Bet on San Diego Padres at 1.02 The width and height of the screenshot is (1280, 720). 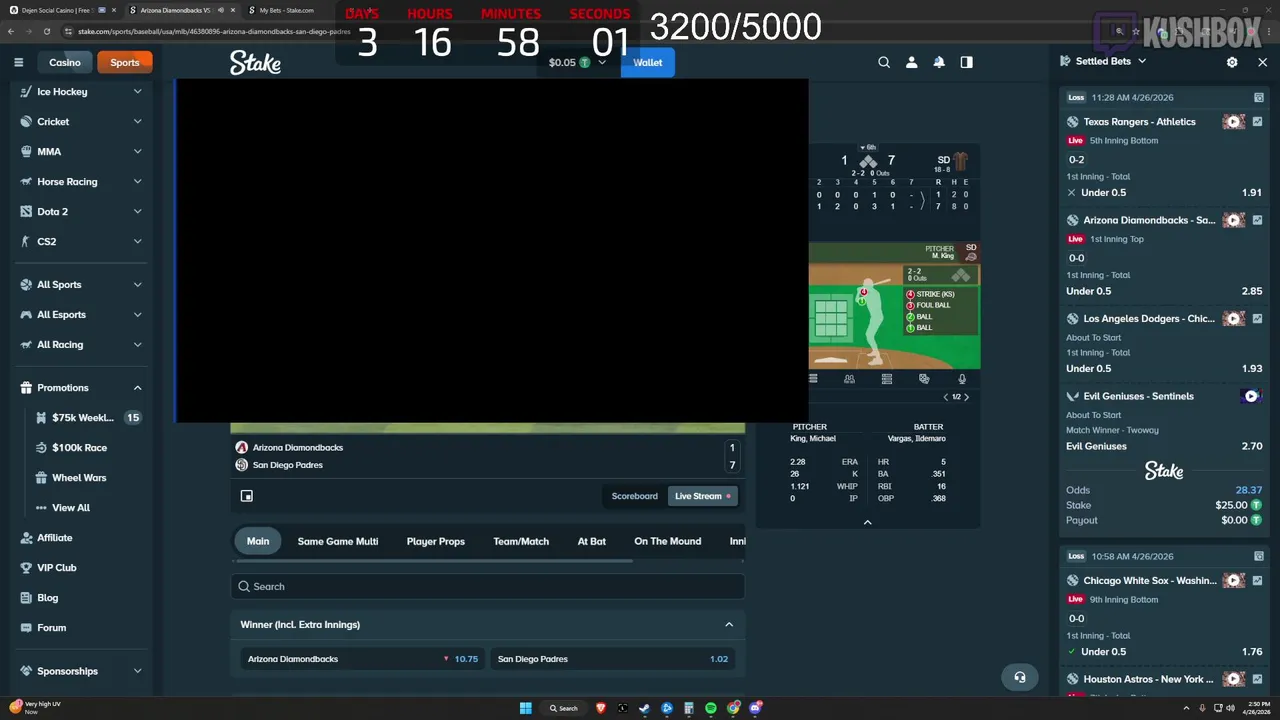click(x=613, y=659)
